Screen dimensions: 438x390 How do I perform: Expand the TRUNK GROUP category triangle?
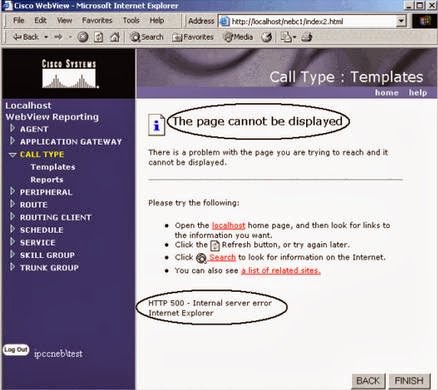point(12,267)
